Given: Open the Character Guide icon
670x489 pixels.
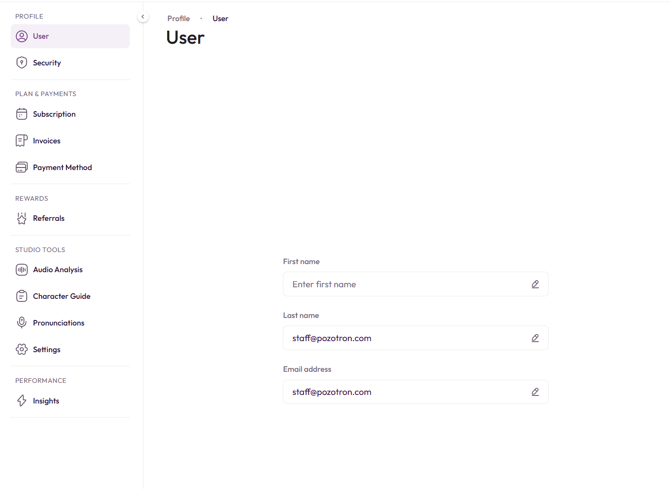Looking at the screenshot, I should click(x=21, y=296).
